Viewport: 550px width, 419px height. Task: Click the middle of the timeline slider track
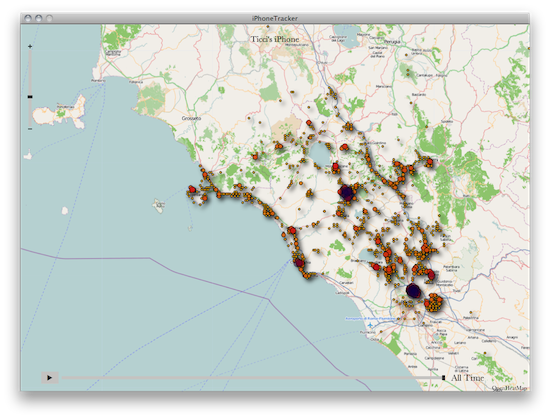pos(252,378)
